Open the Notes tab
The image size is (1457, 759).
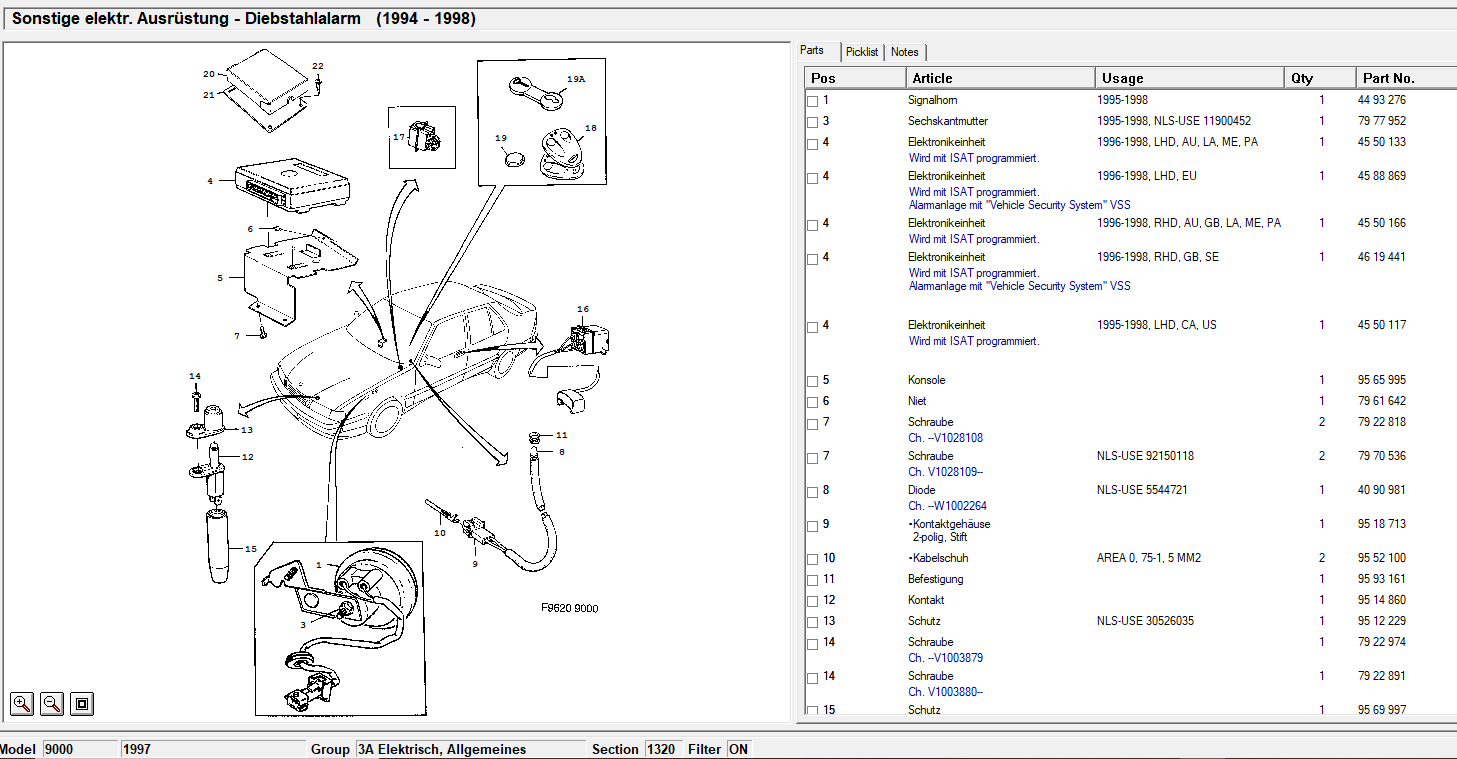905,52
